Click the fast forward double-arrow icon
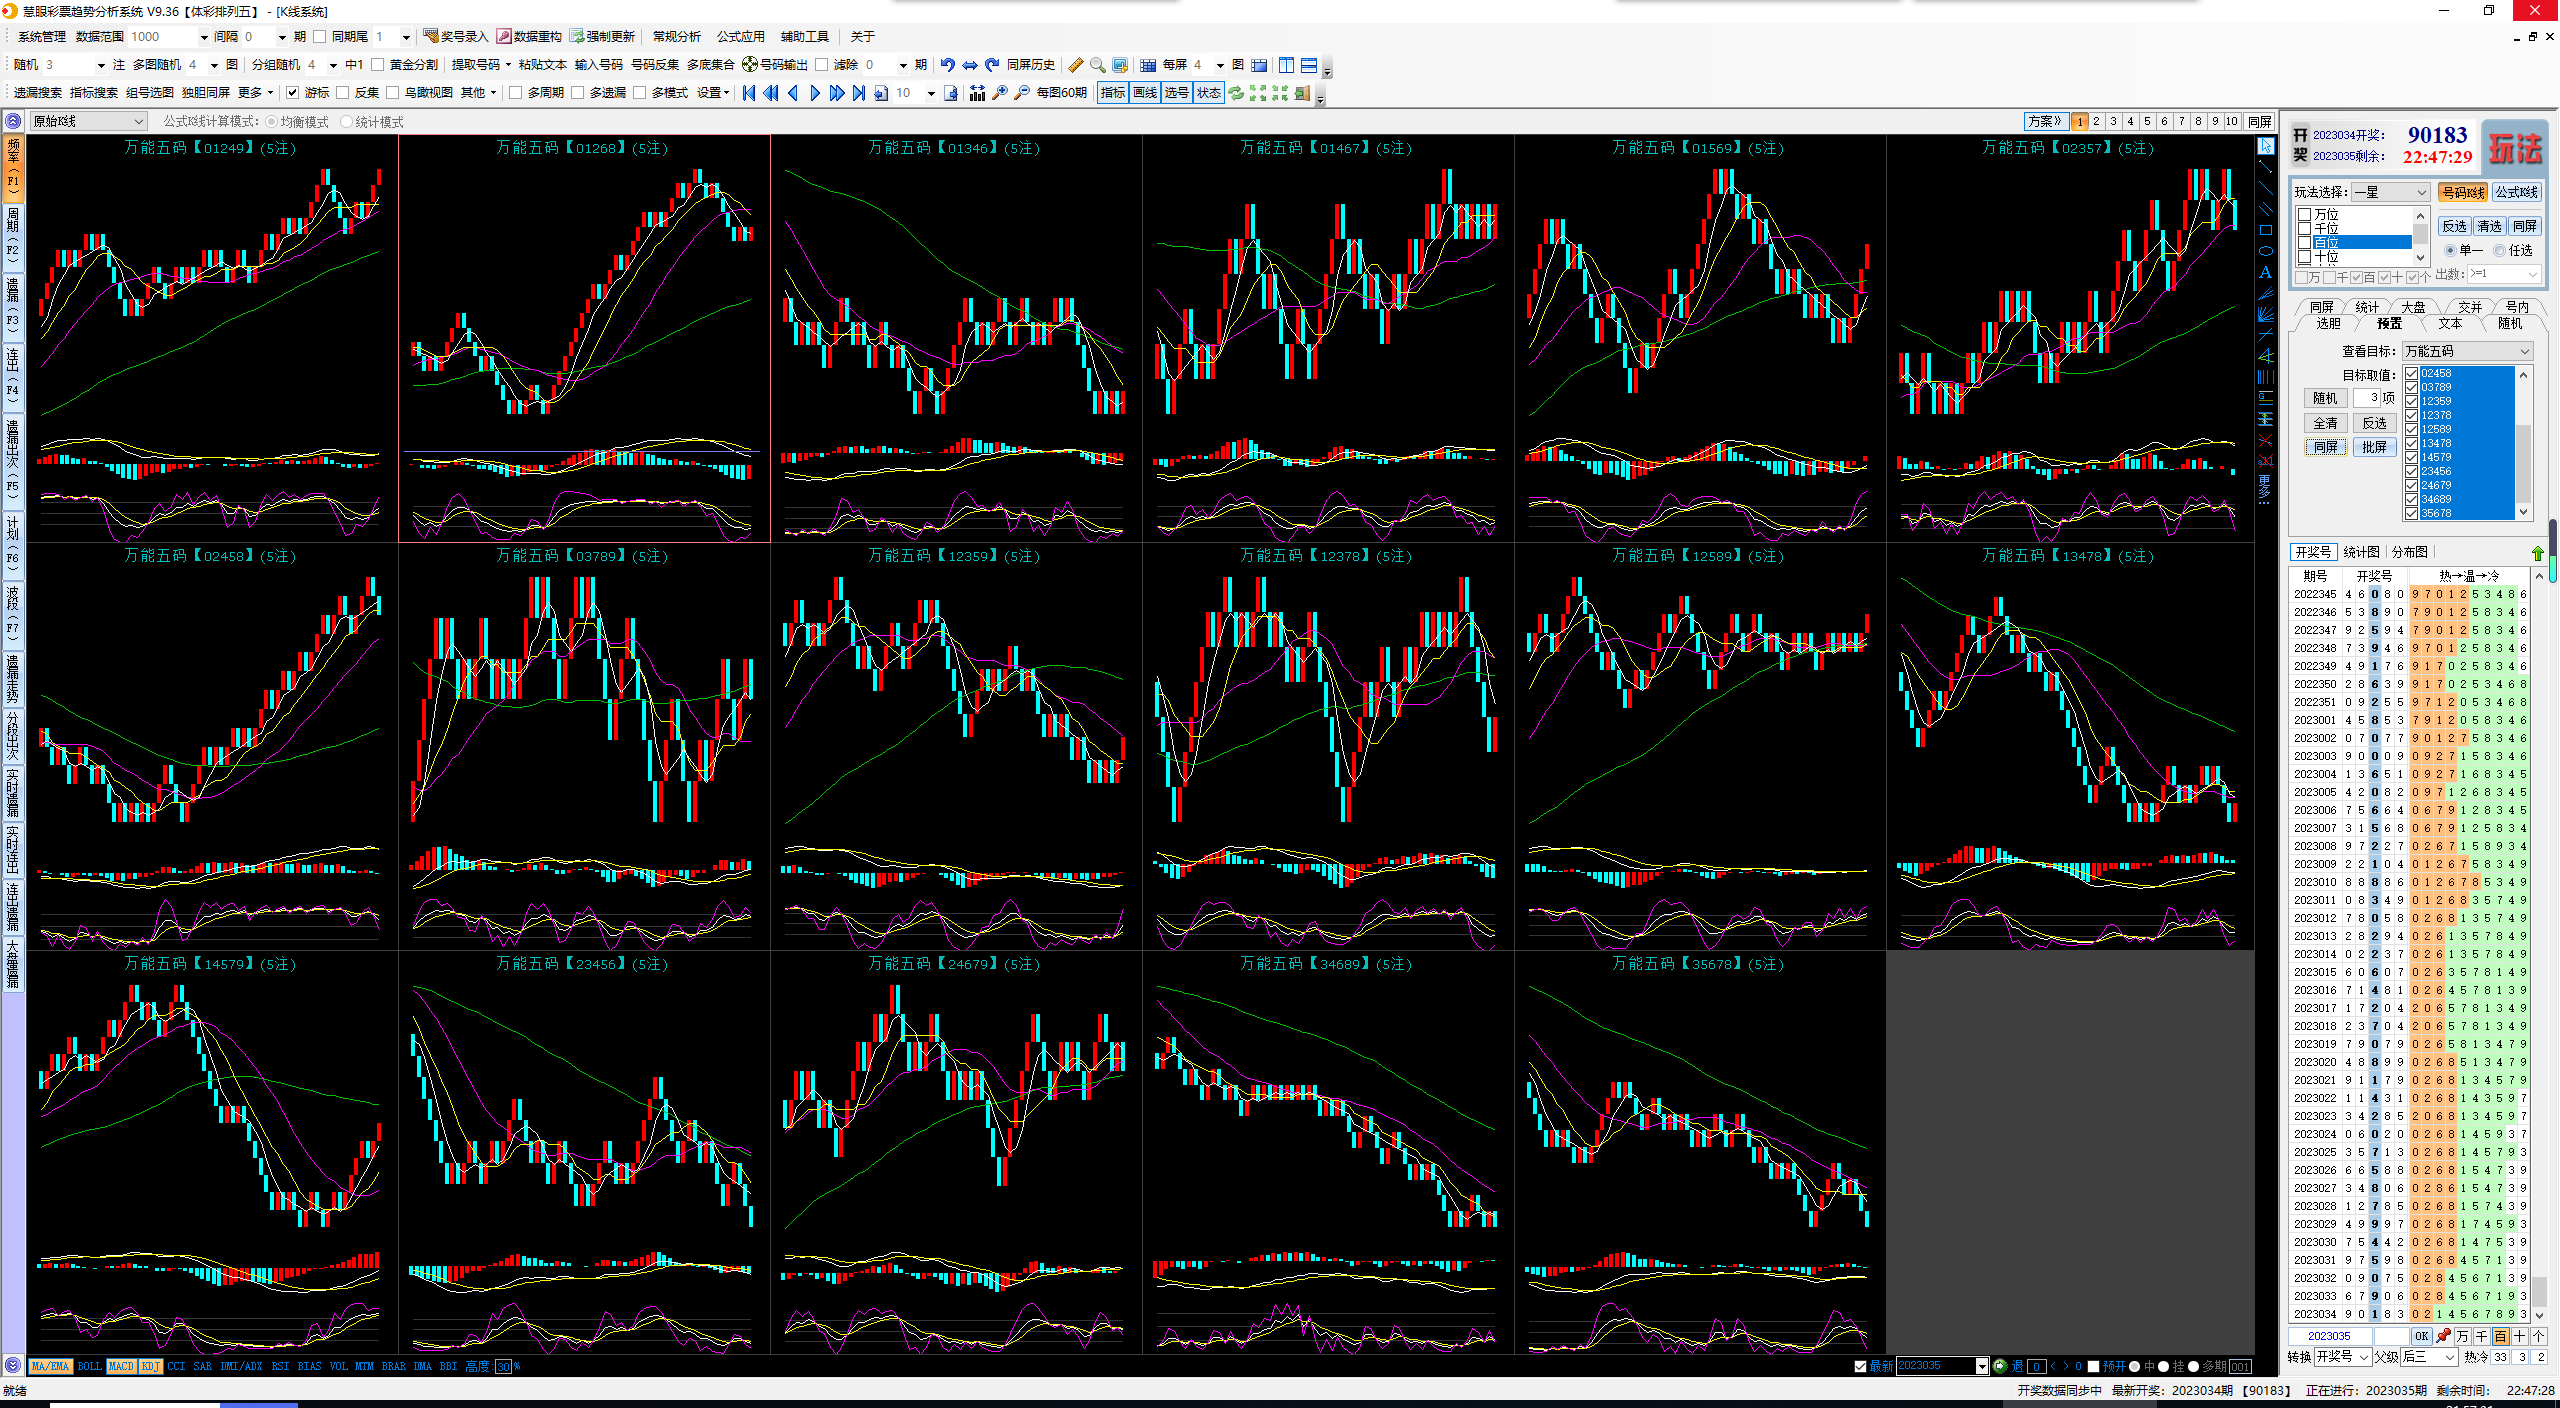Viewport: 2560px width, 1408px height. point(837,92)
